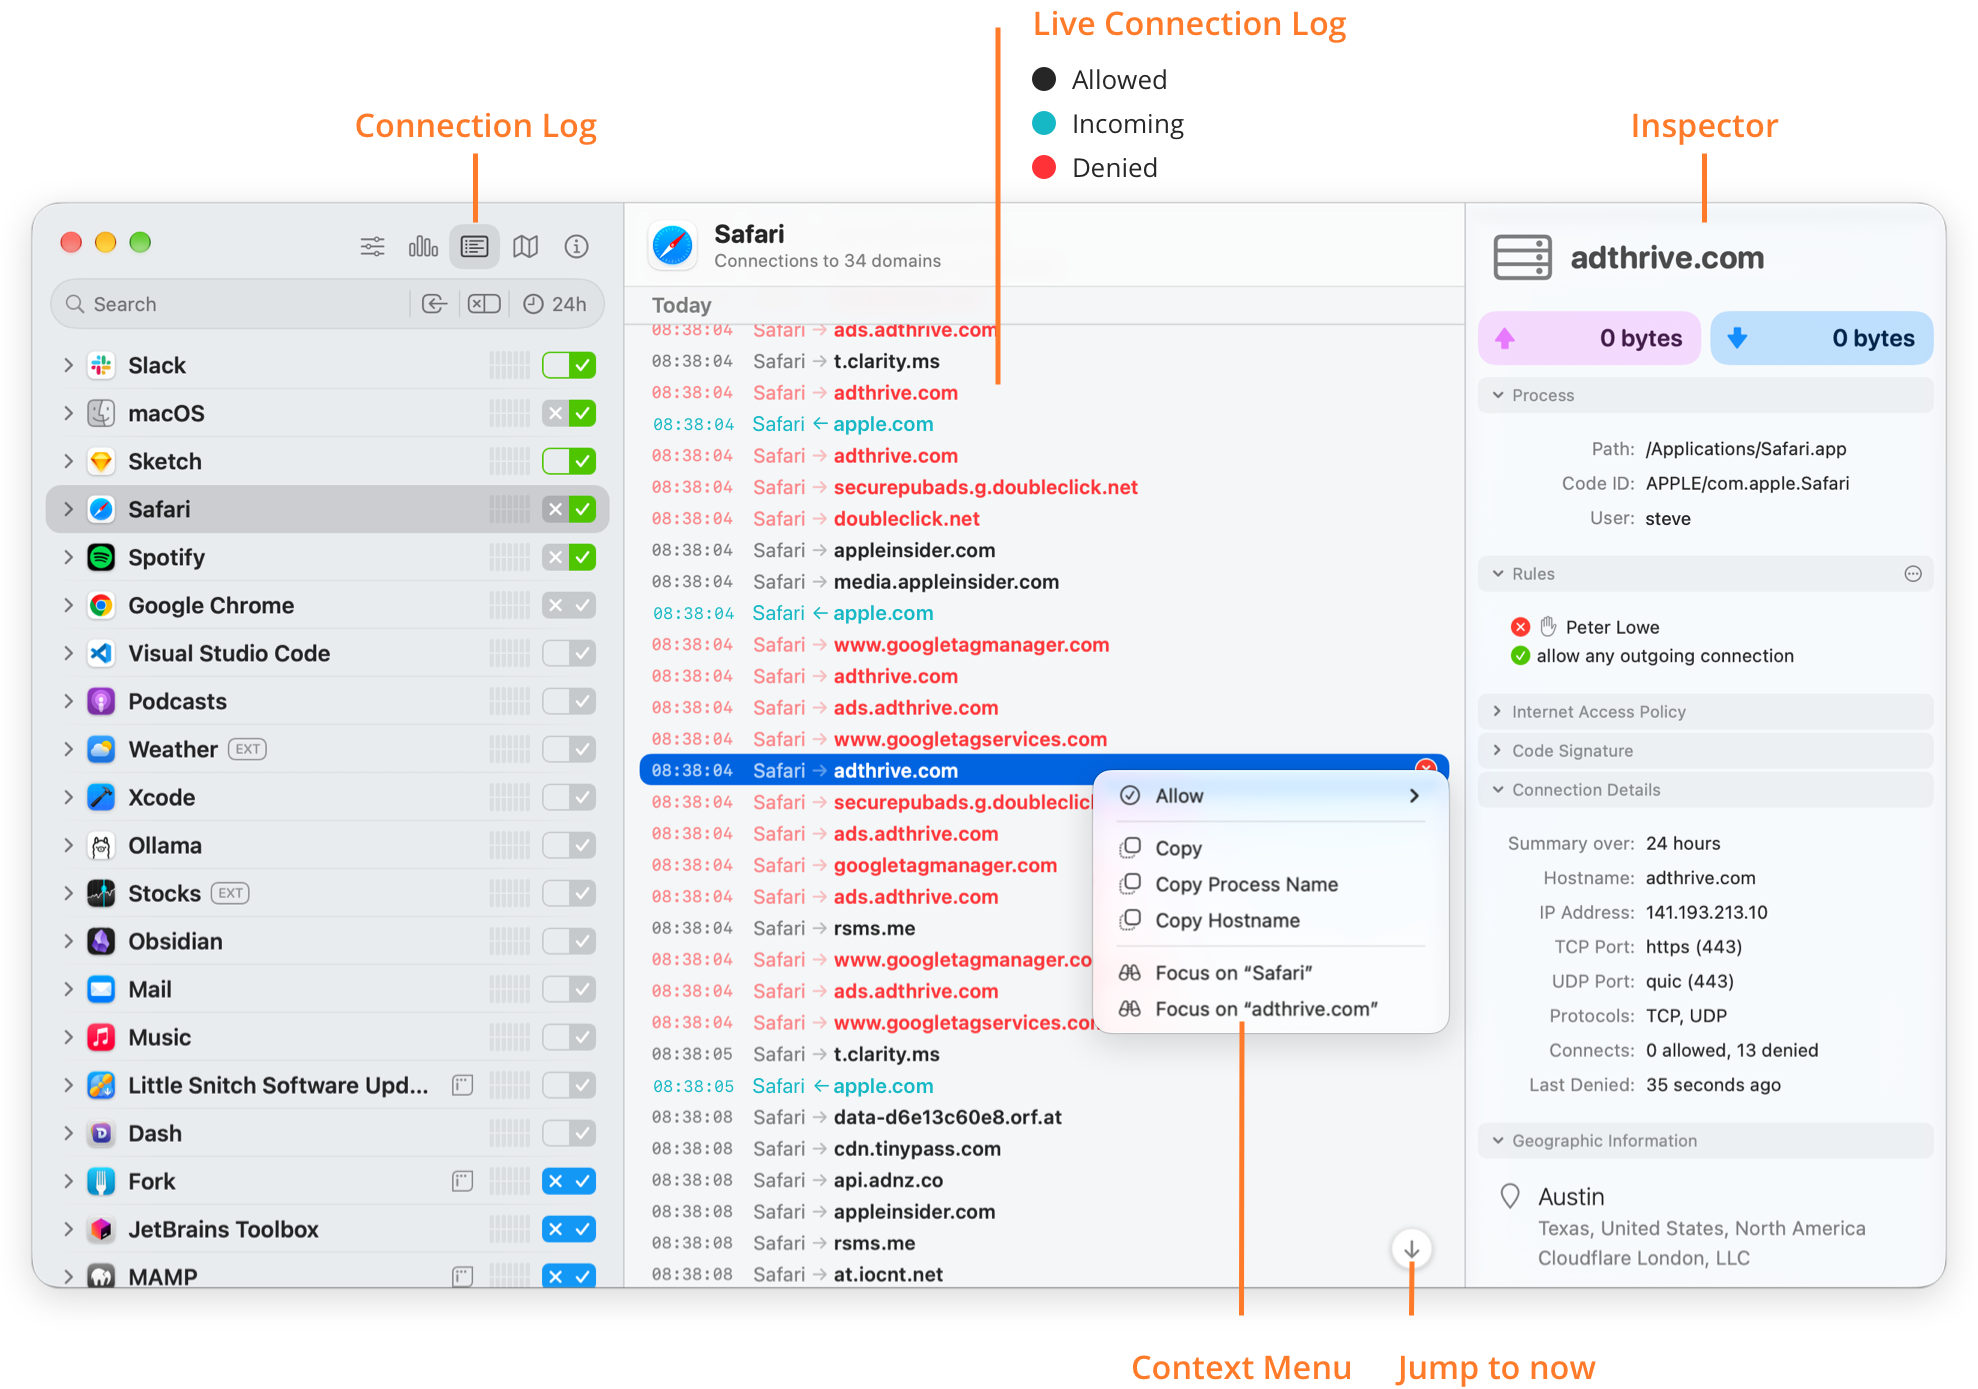Choose Copy Hostname from context menu
This screenshot has width=1978, height=1389.
1270,920
